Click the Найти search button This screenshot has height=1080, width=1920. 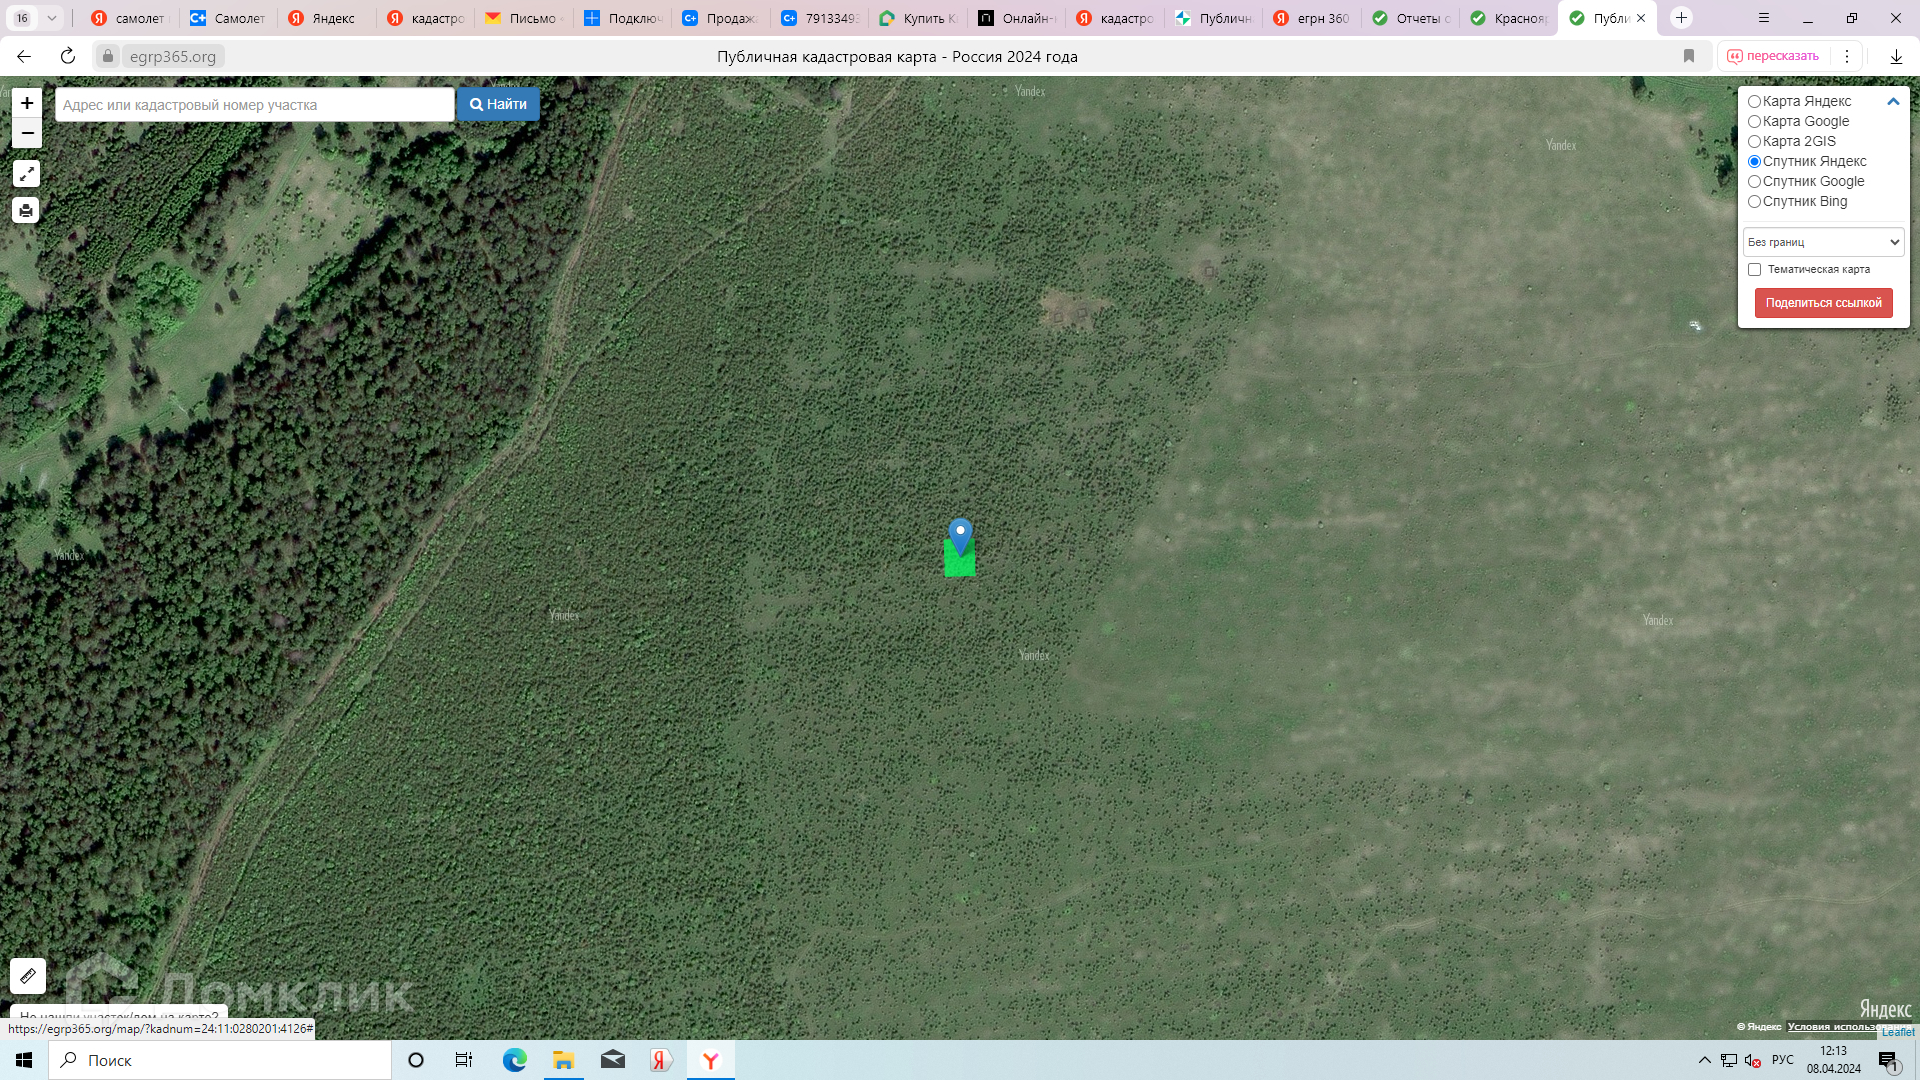click(x=498, y=104)
